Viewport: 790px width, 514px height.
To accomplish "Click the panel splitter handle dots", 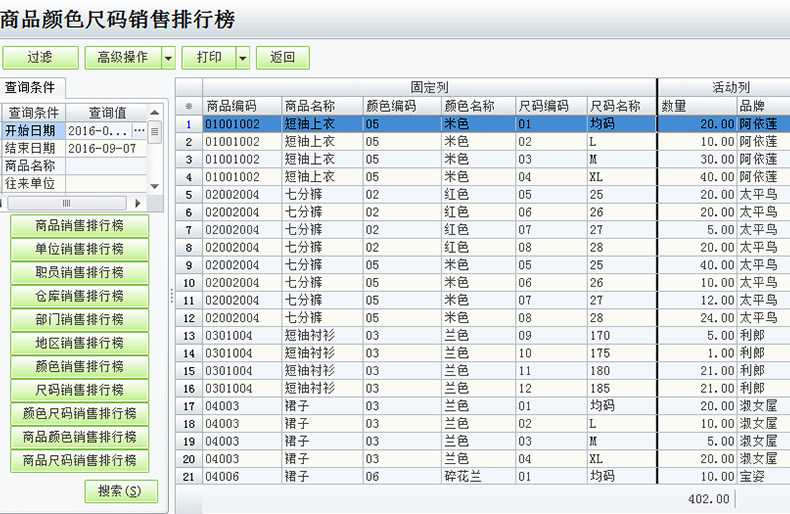I will click(171, 296).
